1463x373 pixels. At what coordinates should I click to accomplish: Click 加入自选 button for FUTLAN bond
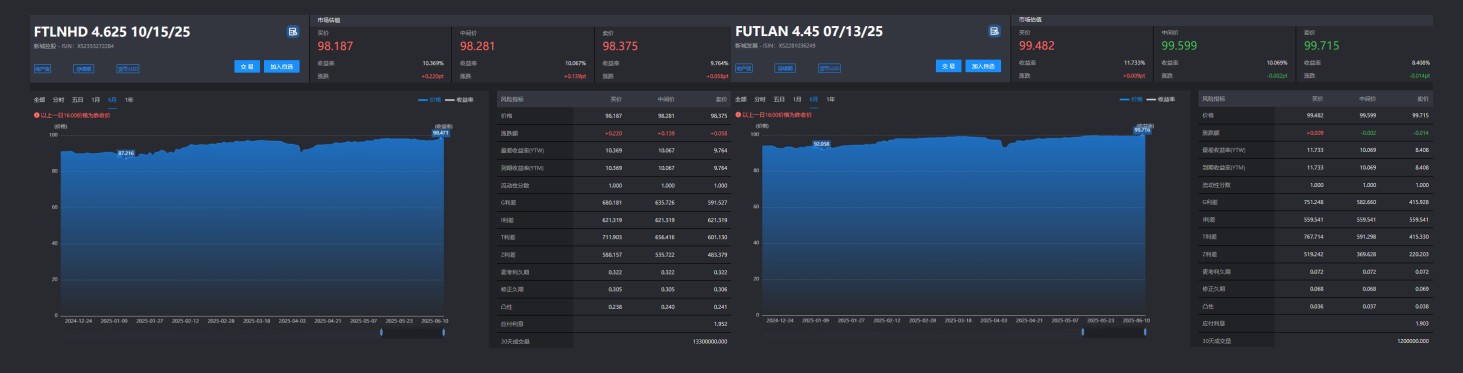[x=983, y=66]
